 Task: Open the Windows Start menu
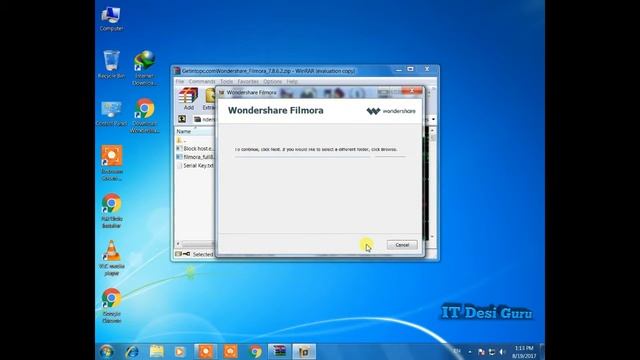[x=107, y=351]
